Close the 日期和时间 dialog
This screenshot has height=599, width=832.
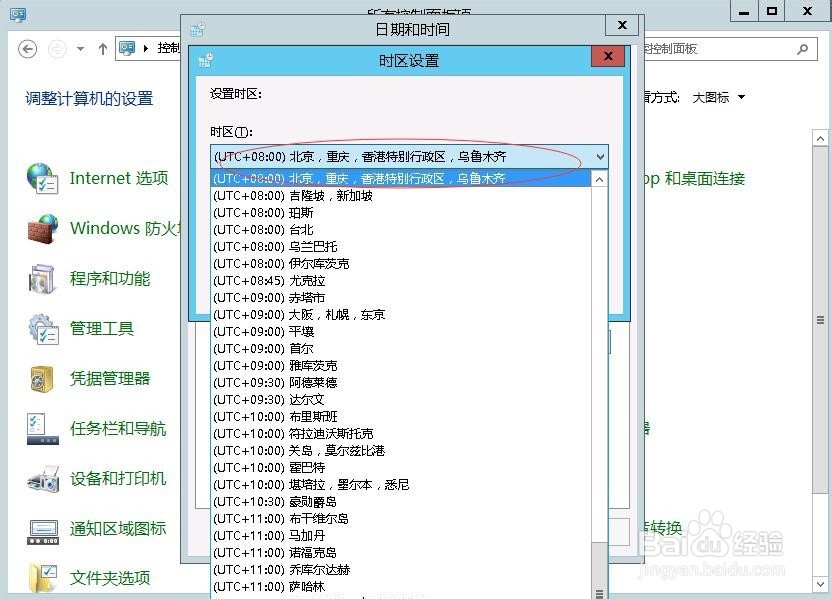[x=622, y=25]
